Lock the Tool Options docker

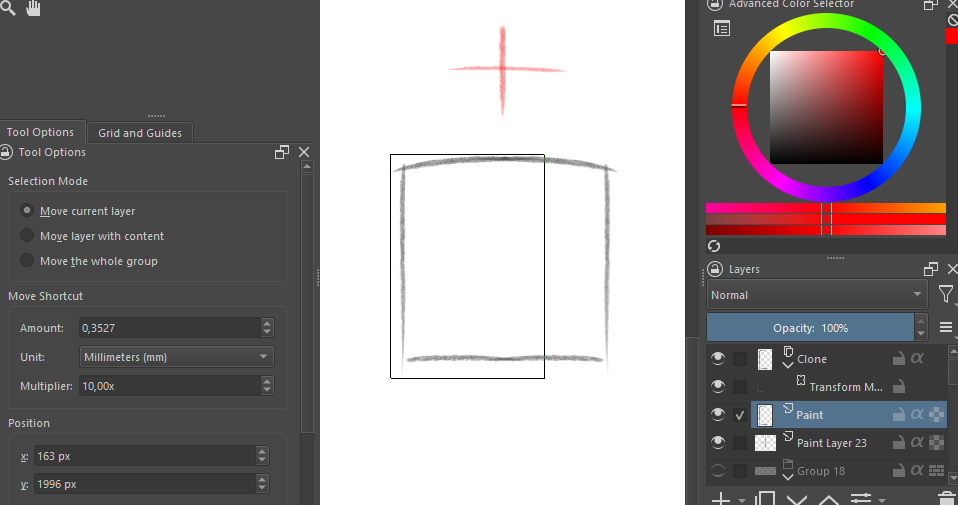point(6,152)
